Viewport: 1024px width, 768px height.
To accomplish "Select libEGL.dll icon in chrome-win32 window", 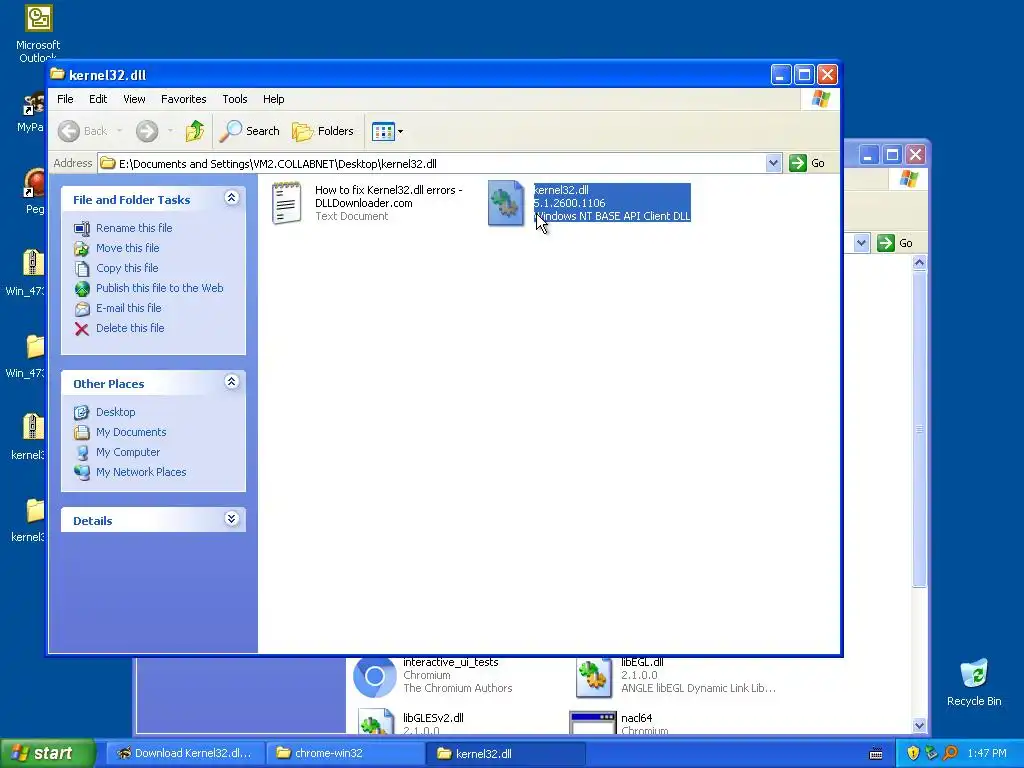I will point(593,677).
